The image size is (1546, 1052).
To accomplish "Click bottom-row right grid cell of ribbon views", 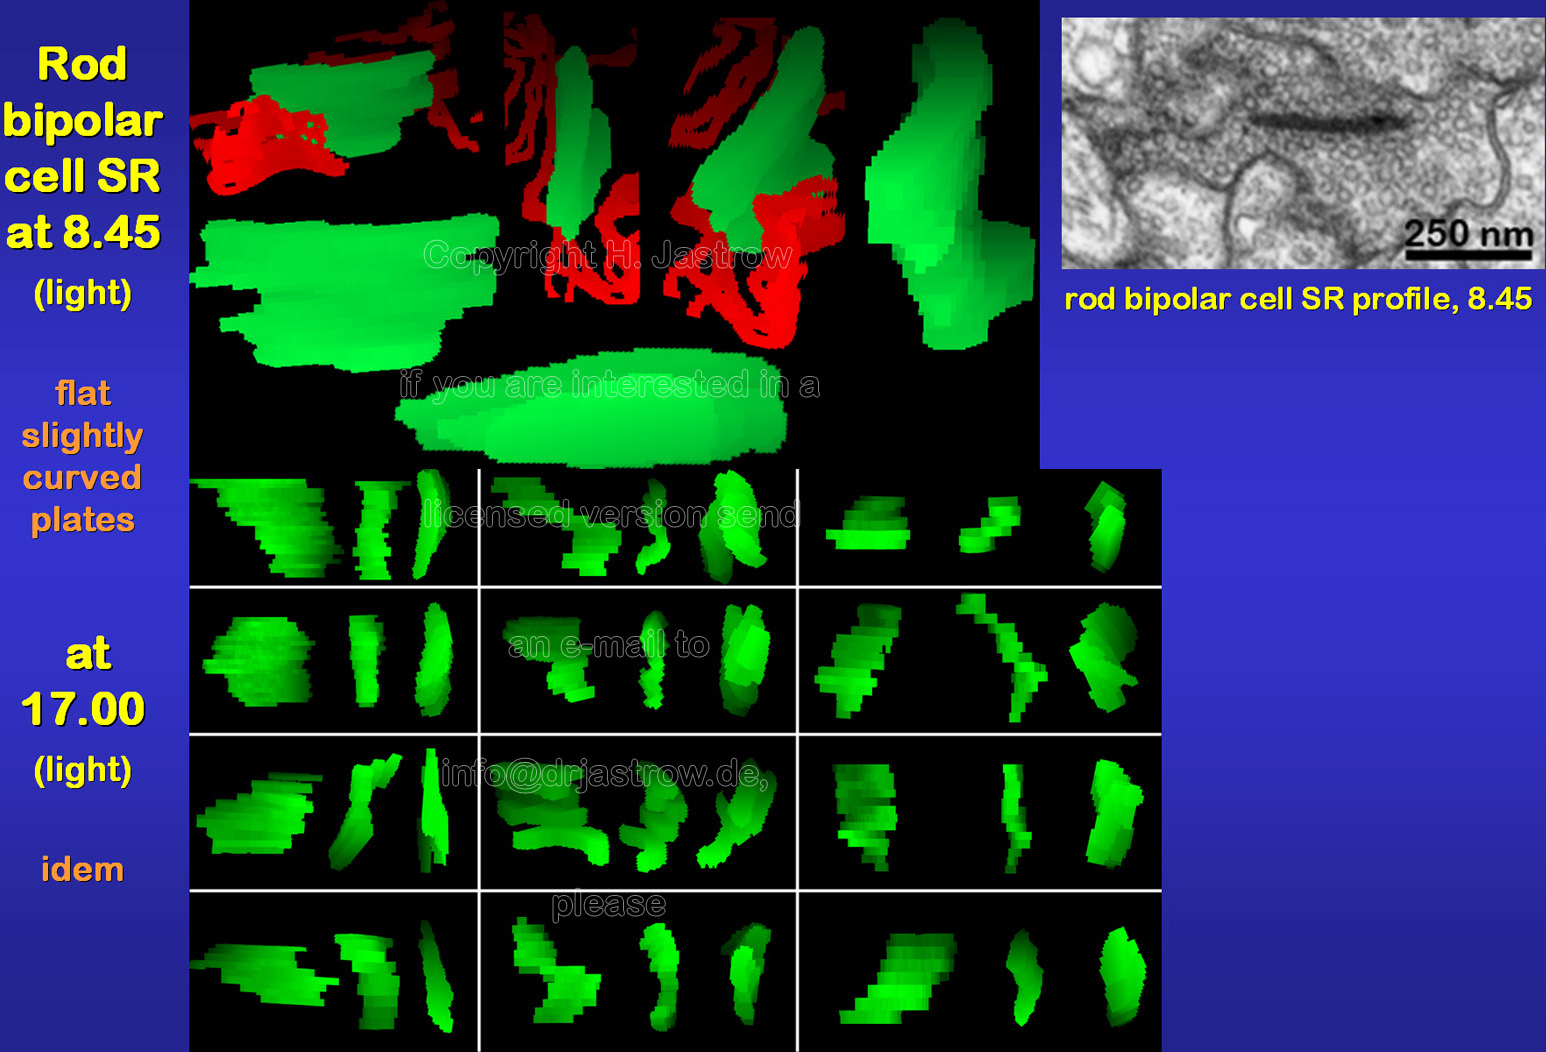I will click(980, 971).
